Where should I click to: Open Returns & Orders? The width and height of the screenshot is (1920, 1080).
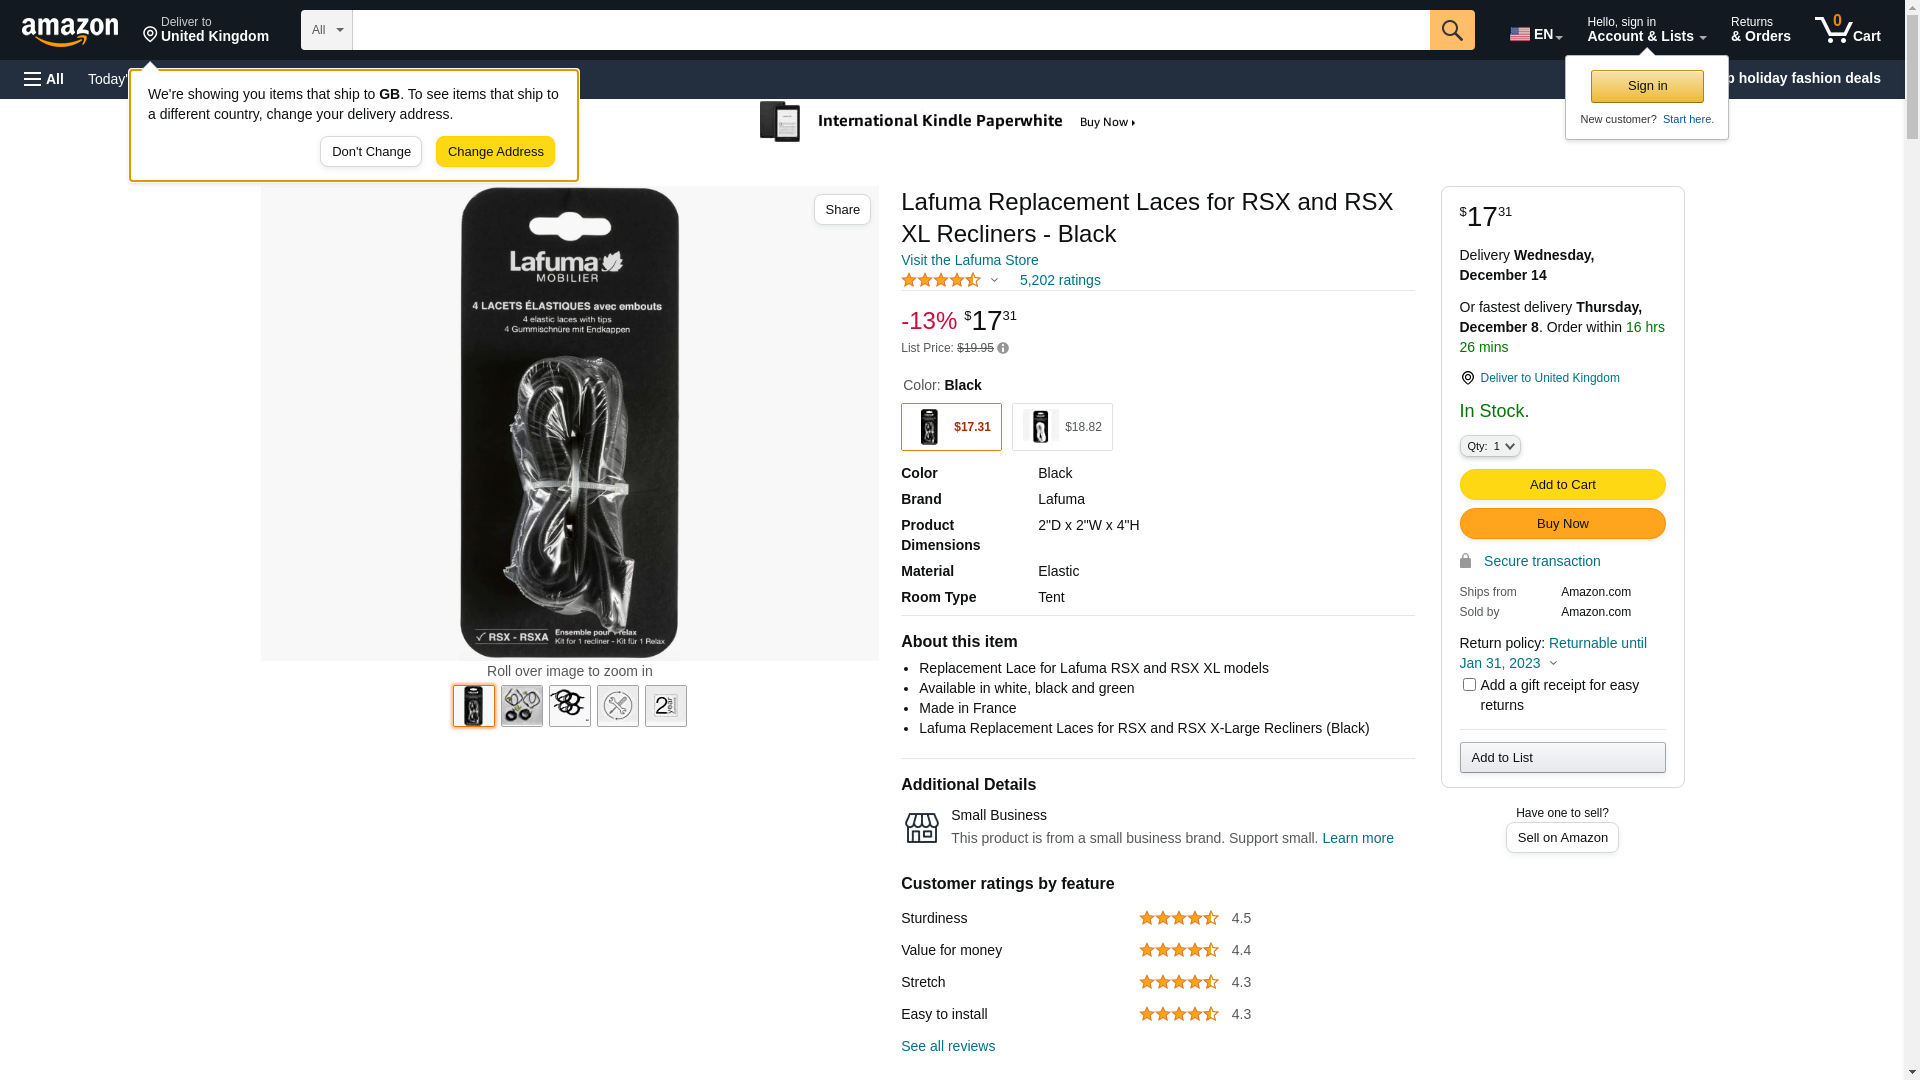[1760, 30]
